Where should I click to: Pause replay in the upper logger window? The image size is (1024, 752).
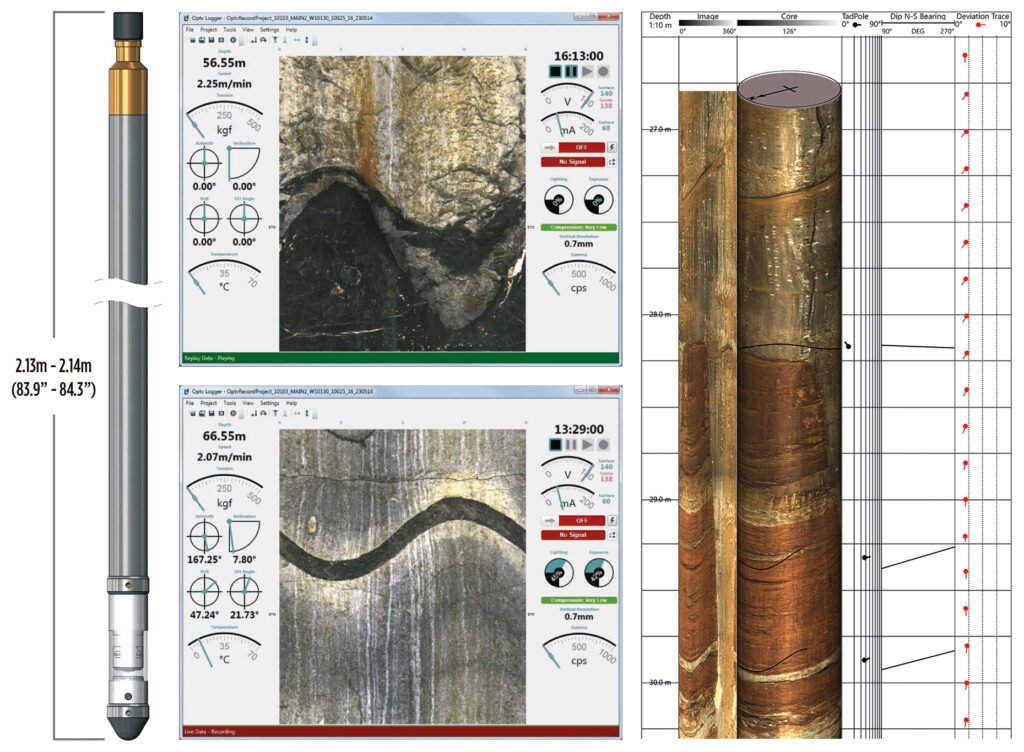point(571,72)
